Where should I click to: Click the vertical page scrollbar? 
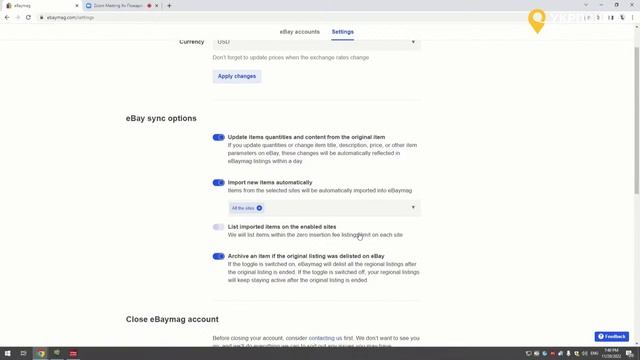coord(637,120)
